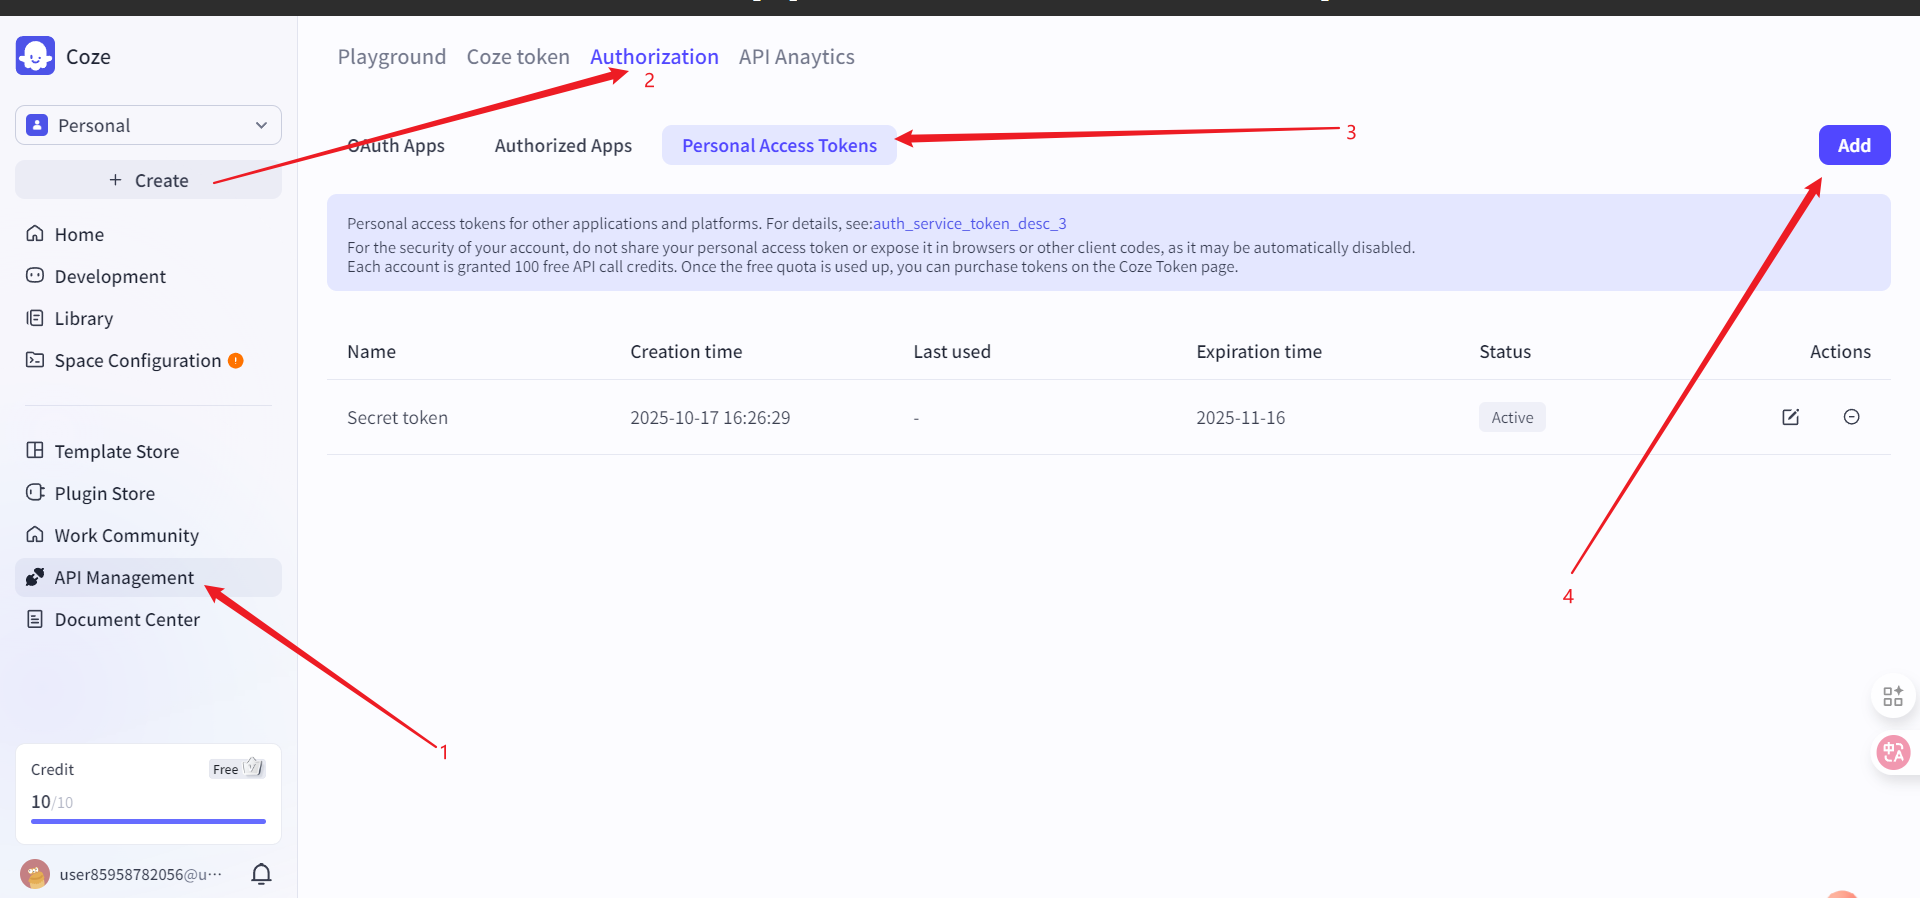The height and width of the screenshot is (898, 1920).
Task: Open the Coze token tab
Action: (x=517, y=57)
